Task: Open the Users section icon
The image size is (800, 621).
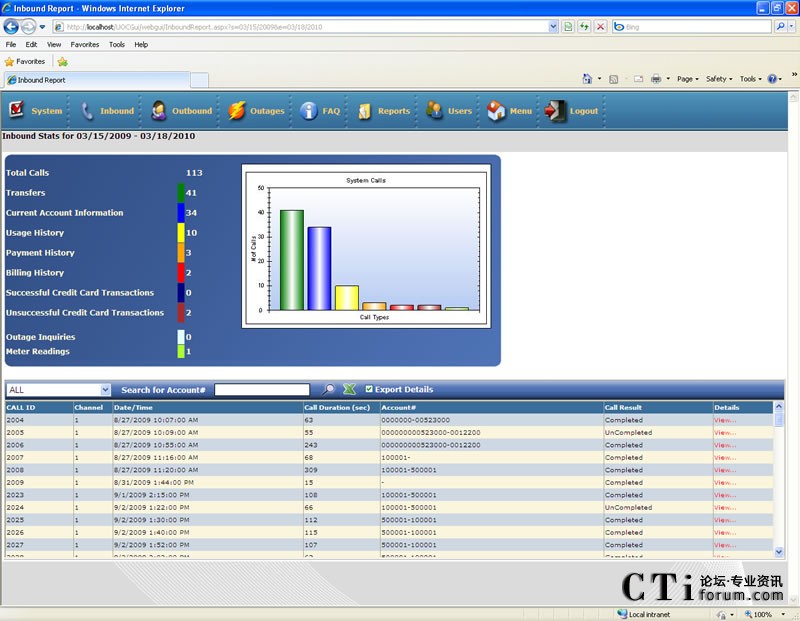Action: coord(434,111)
